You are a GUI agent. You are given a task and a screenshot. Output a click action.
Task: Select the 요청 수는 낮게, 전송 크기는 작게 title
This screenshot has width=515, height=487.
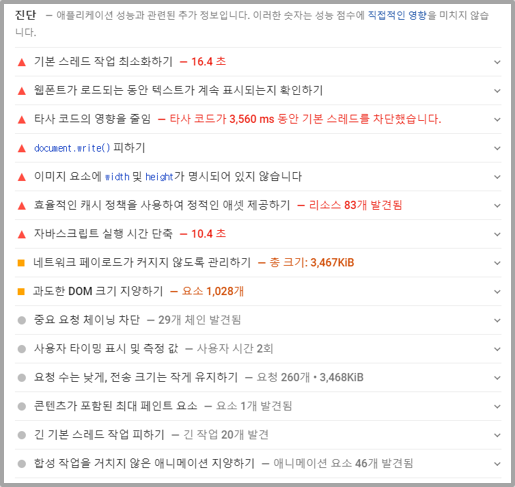(x=136, y=377)
